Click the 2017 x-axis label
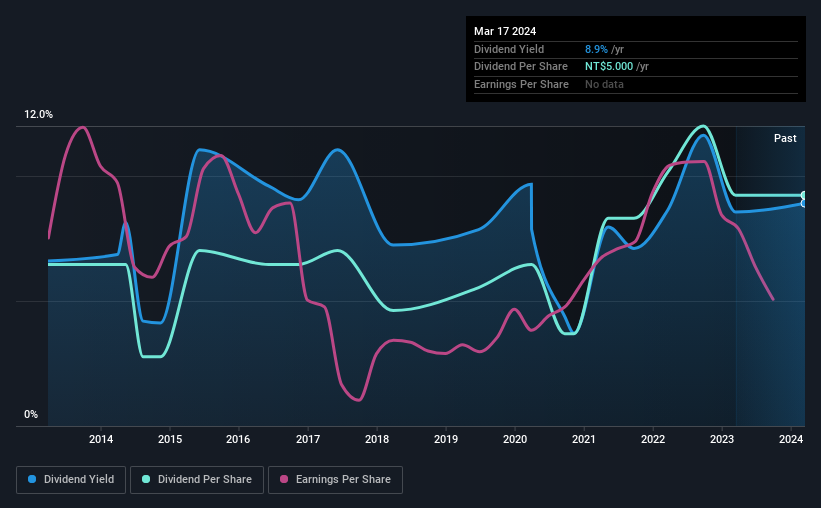Viewport: 821px width, 508px height. click(x=308, y=439)
